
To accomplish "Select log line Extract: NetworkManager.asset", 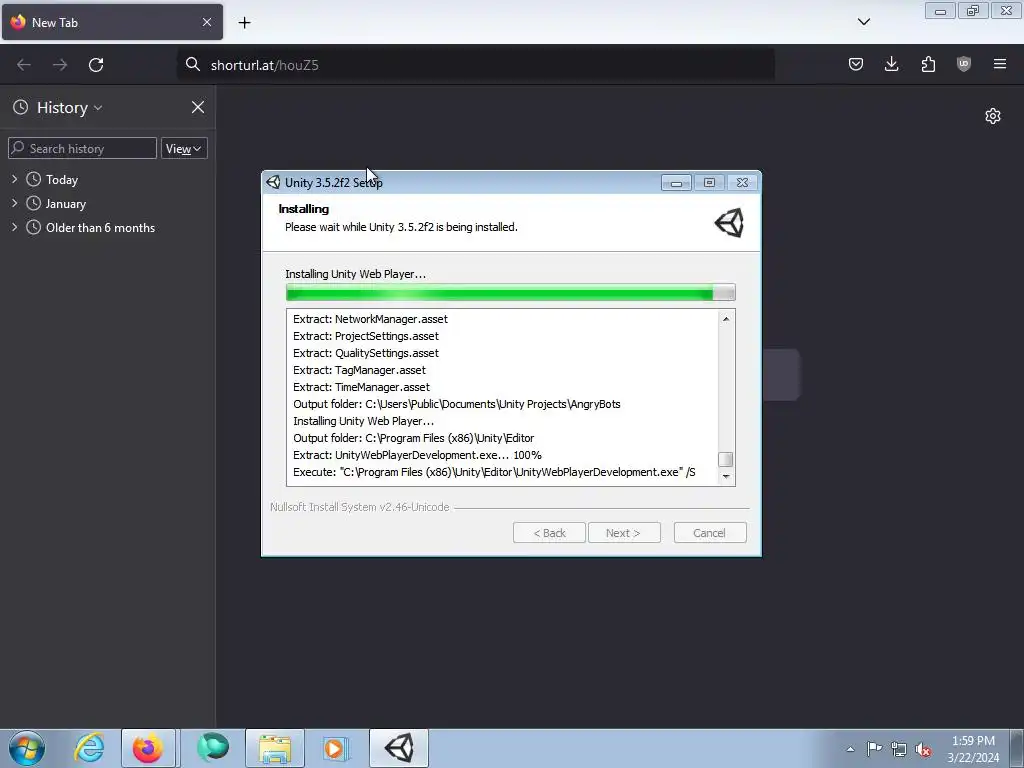I will pos(370,319).
